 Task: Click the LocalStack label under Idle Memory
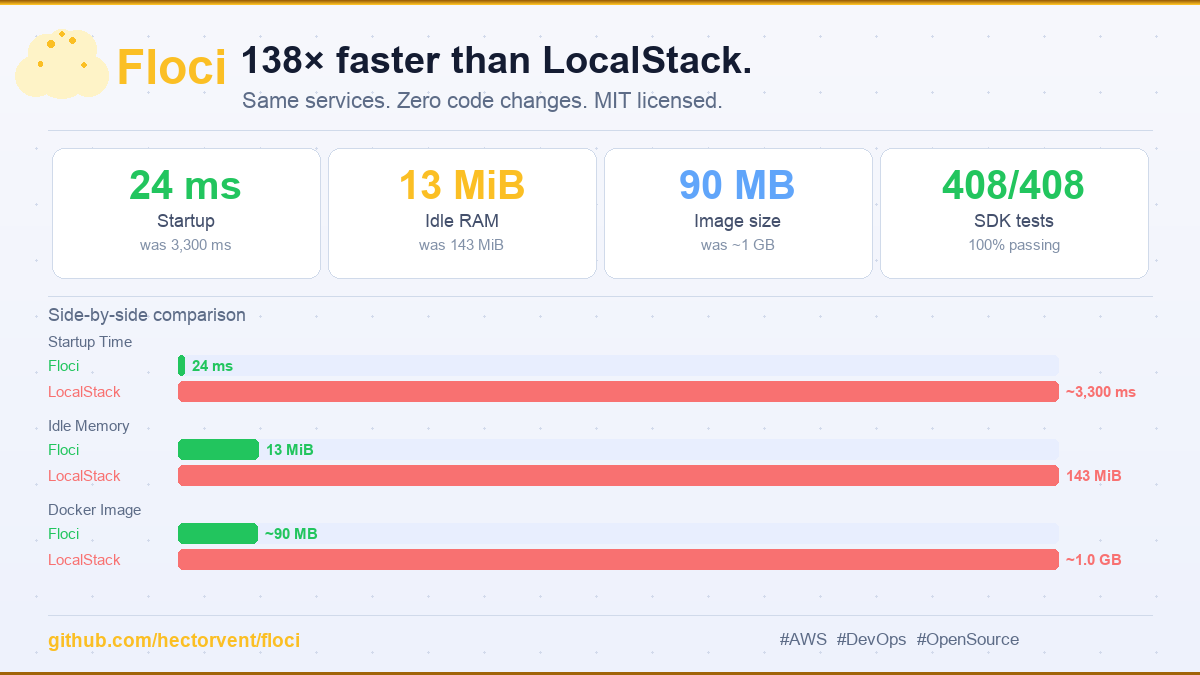pyautogui.click(x=84, y=476)
